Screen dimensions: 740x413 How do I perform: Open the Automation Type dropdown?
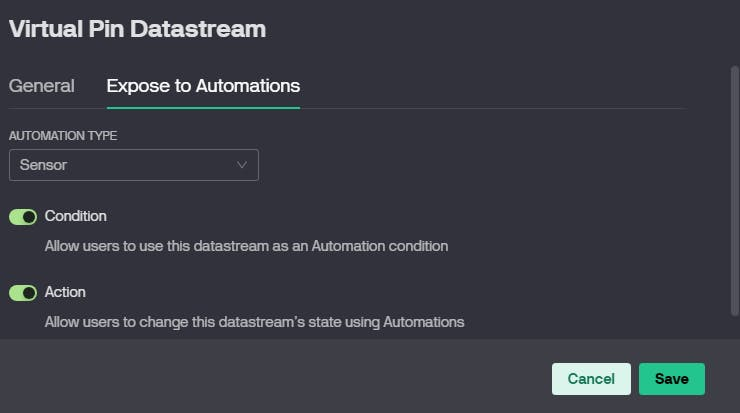click(x=133, y=165)
